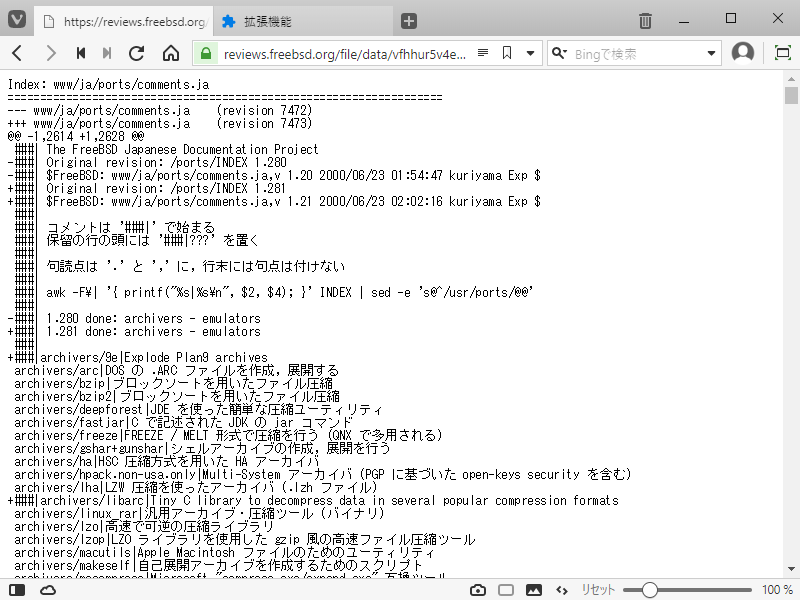Click the 'archivers/linux_rar' line
The height and width of the screenshot is (600, 800).
(199, 513)
